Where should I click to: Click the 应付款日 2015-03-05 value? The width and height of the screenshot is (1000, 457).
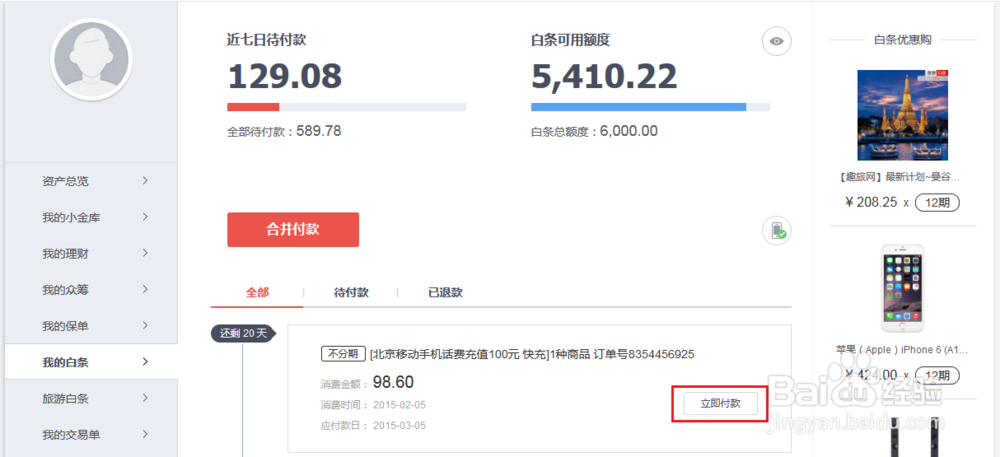point(399,426)
